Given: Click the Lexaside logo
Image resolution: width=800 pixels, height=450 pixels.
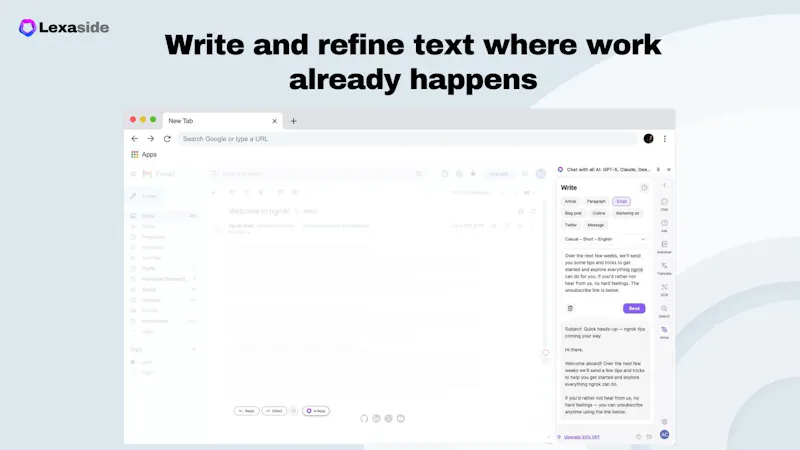Looking at the screenshot, I should (64, 28).
